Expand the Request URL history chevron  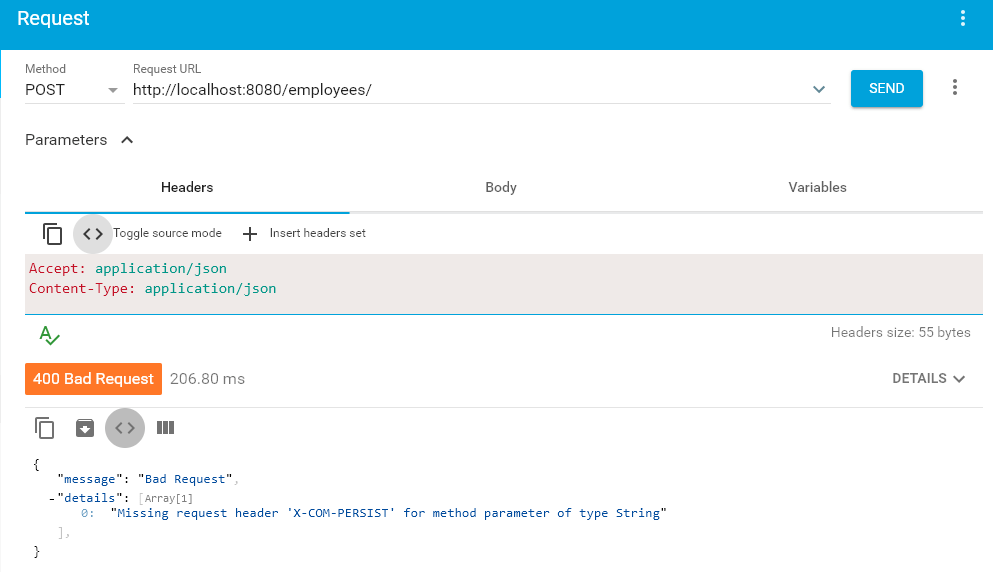pos(818,89)
